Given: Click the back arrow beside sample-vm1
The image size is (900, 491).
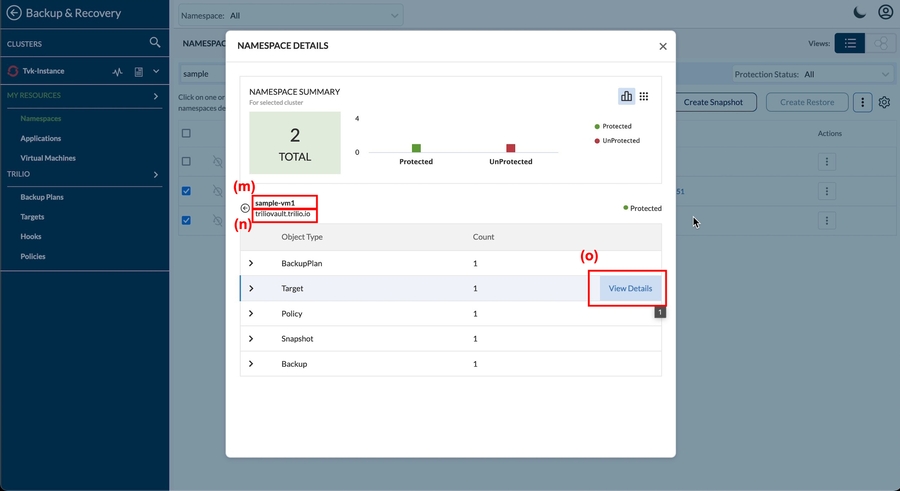Looking at the screenshot, I should (246, 208).
